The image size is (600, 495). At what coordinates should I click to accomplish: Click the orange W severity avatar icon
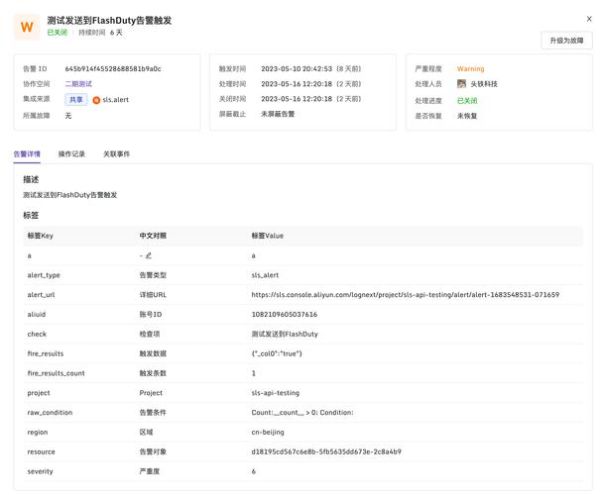coord(27,27)
